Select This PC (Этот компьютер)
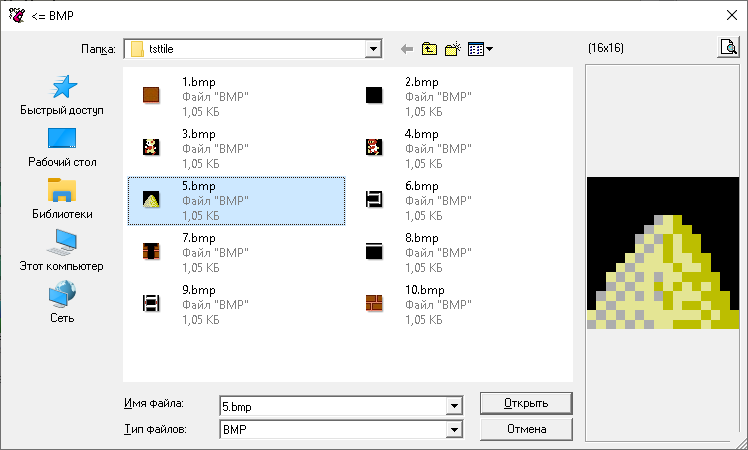This screenshot has width=748, height=450. (62, 251)
